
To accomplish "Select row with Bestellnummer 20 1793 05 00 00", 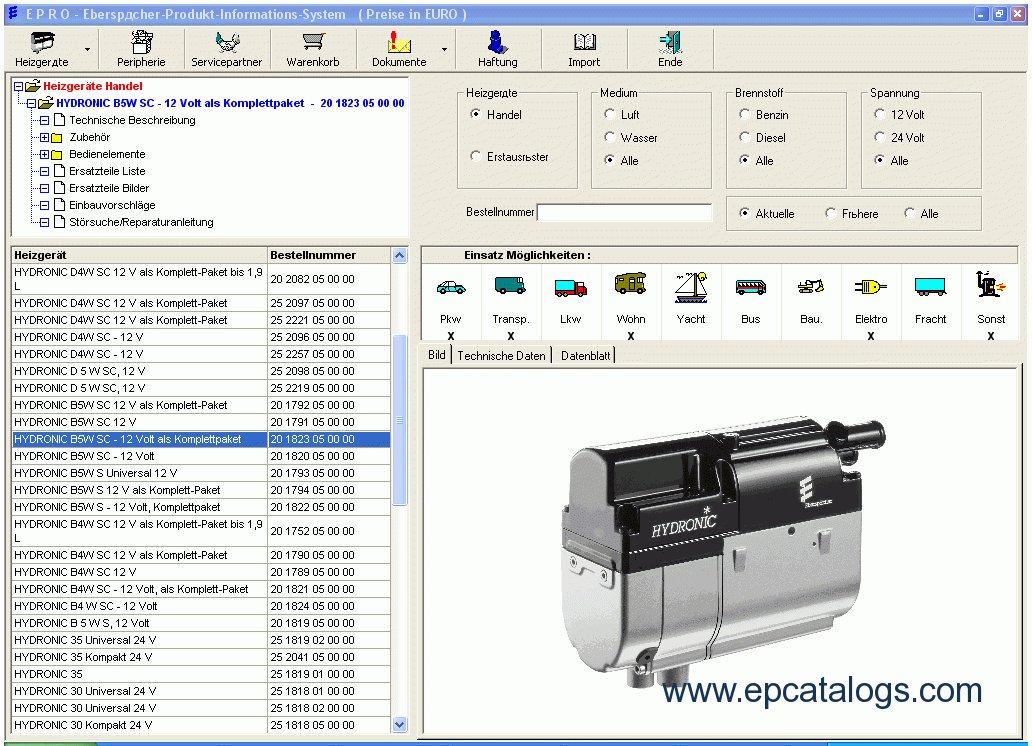I will 201,473.
